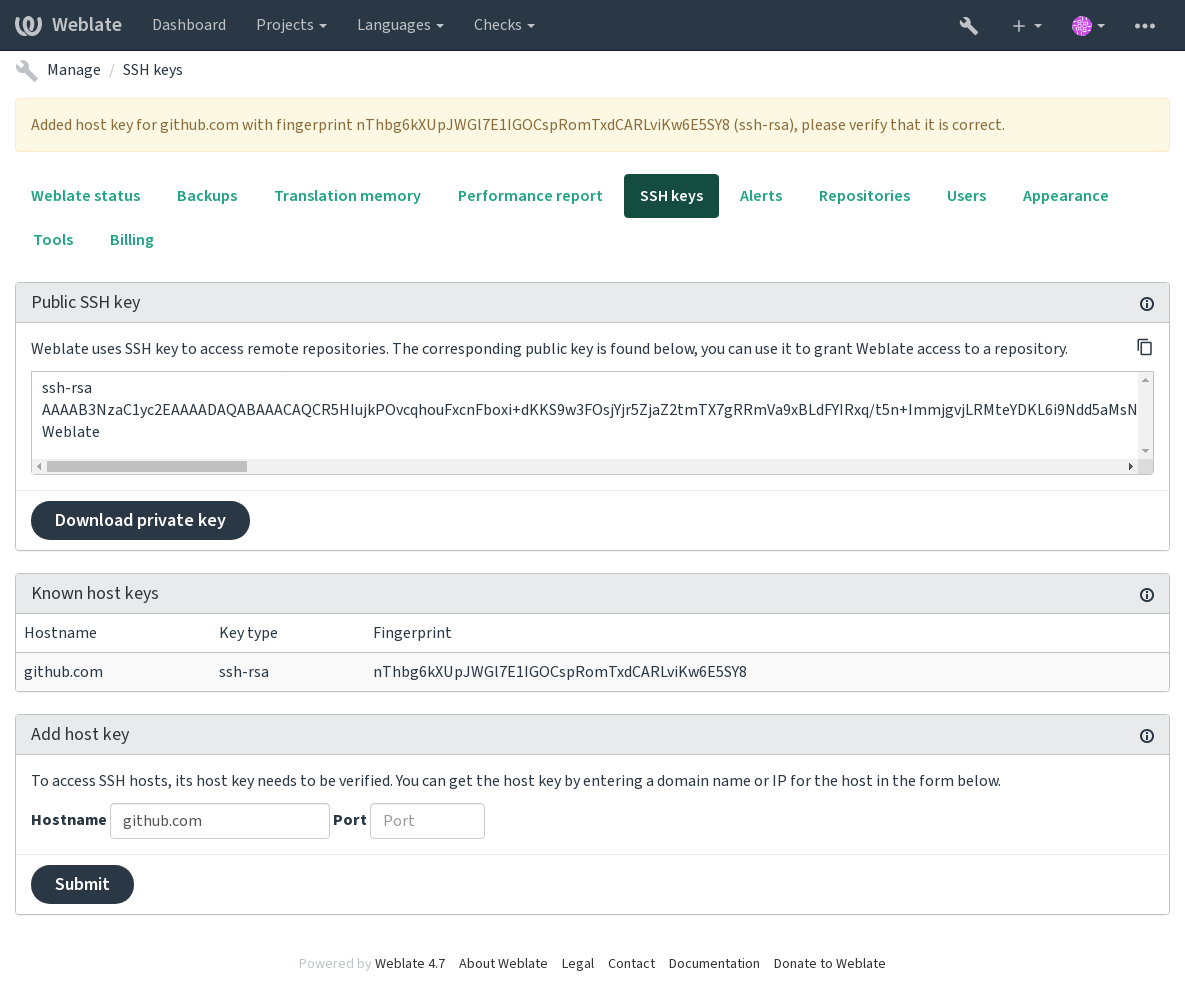Focus the Port input field
This screenshot has height=1001, width=1185.
click(x=427, y=820)
